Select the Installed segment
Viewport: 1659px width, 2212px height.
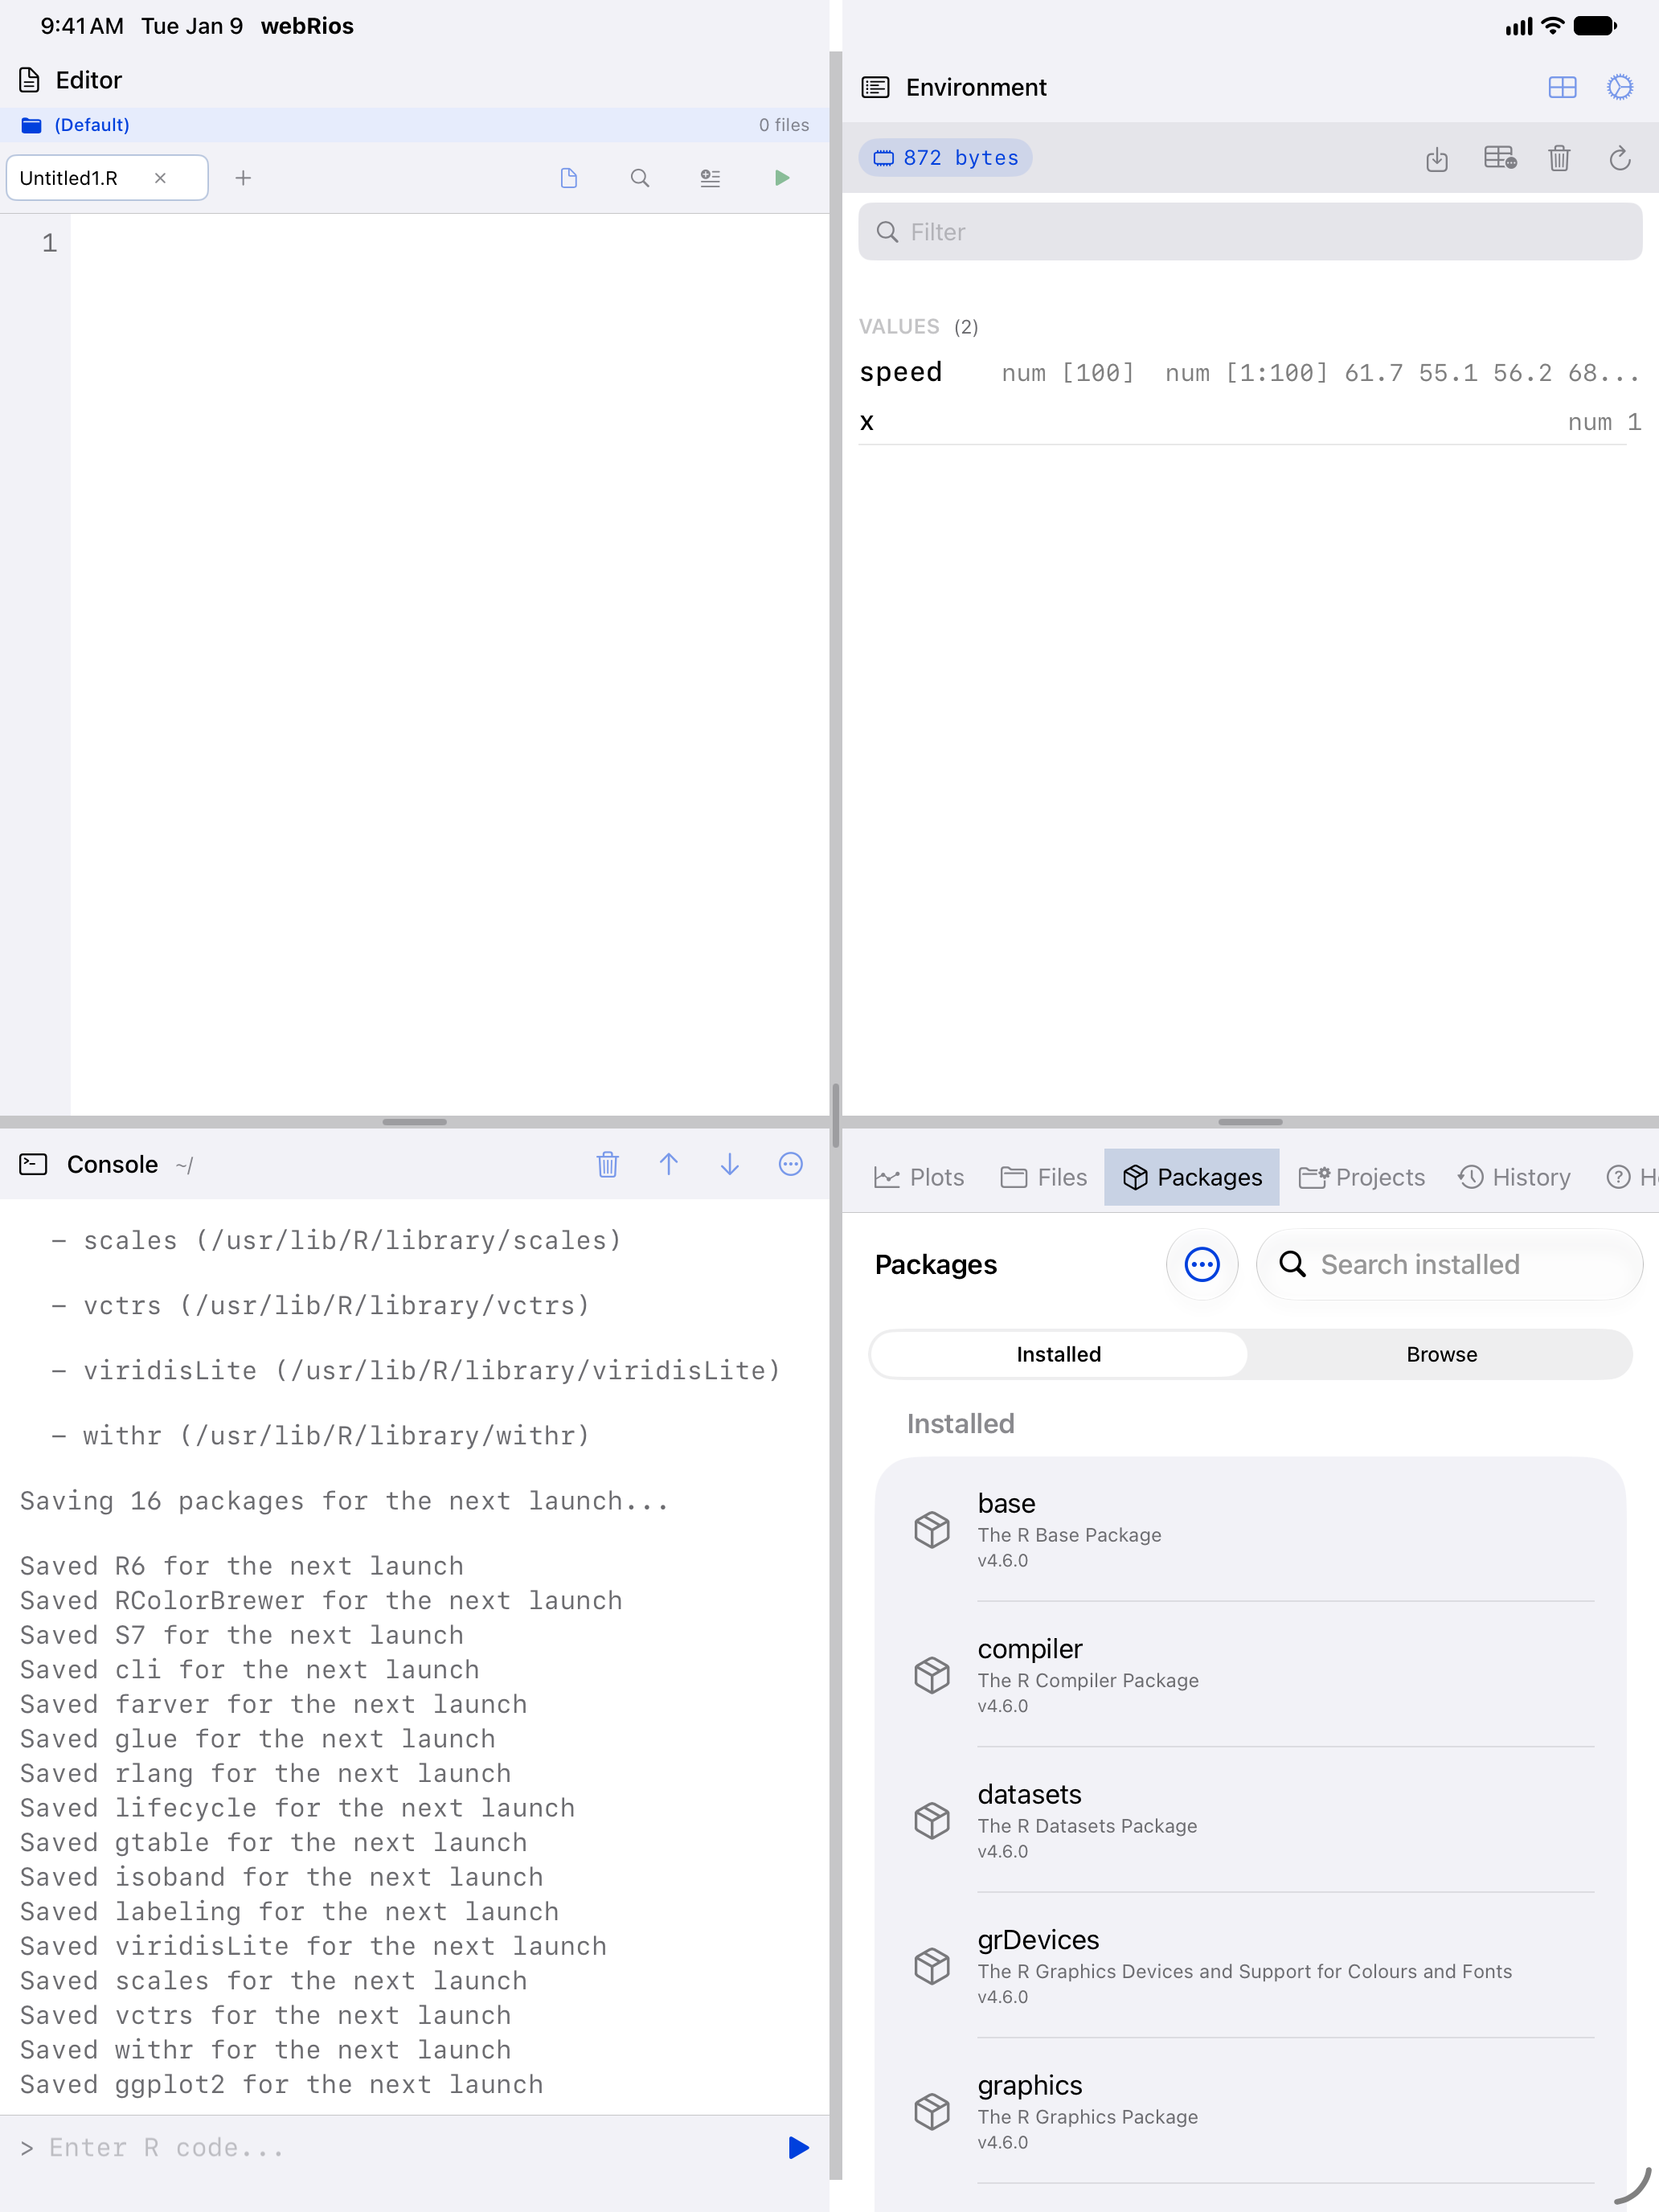click(x=1058, y=1354)
